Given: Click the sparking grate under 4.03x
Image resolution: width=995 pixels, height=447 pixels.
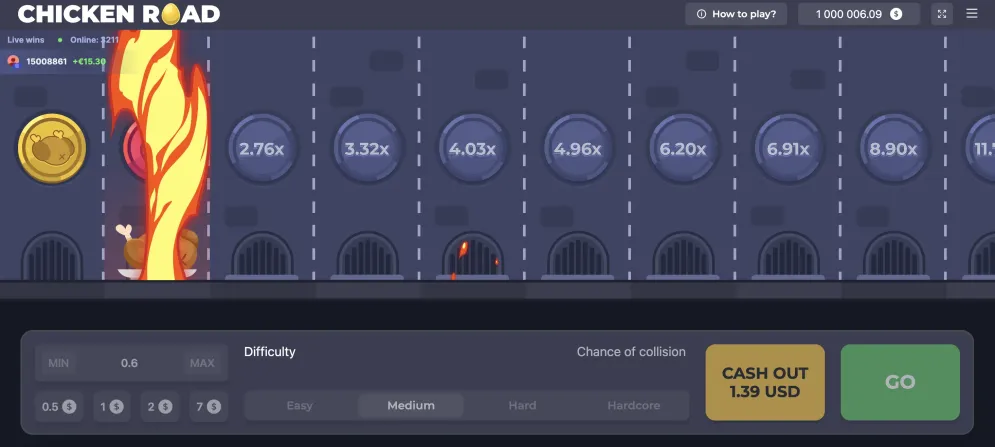Looking at the screenshot, I should tap(472, 256).
